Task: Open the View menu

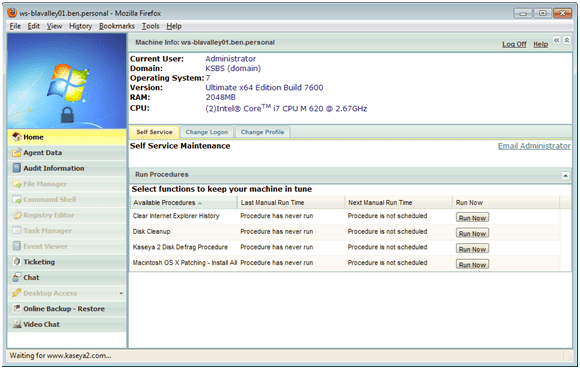Action: coord(54,26)
